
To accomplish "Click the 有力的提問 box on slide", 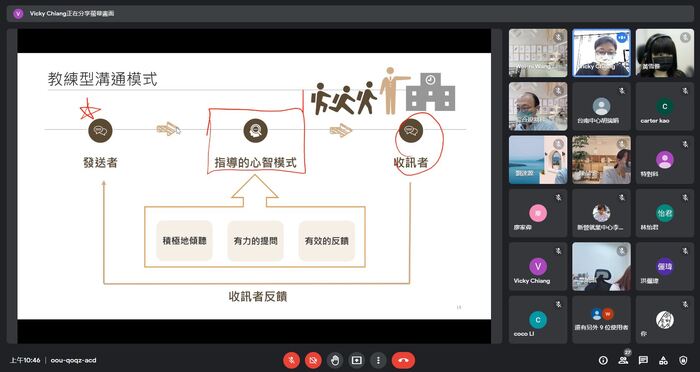I will click(x=255, y=241).
